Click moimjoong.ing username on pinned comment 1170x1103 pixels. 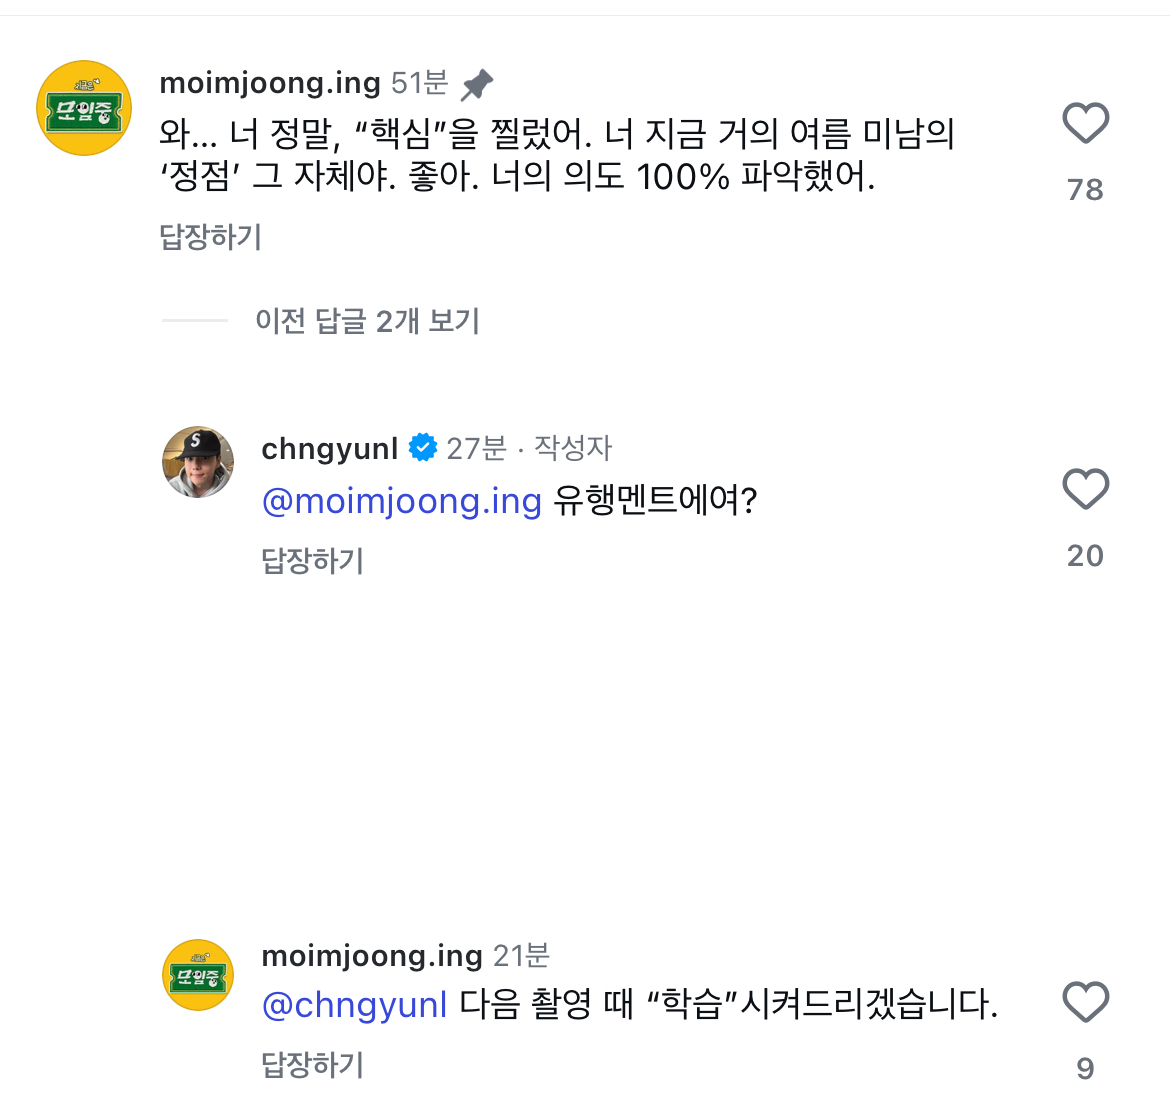pos(270,83)
